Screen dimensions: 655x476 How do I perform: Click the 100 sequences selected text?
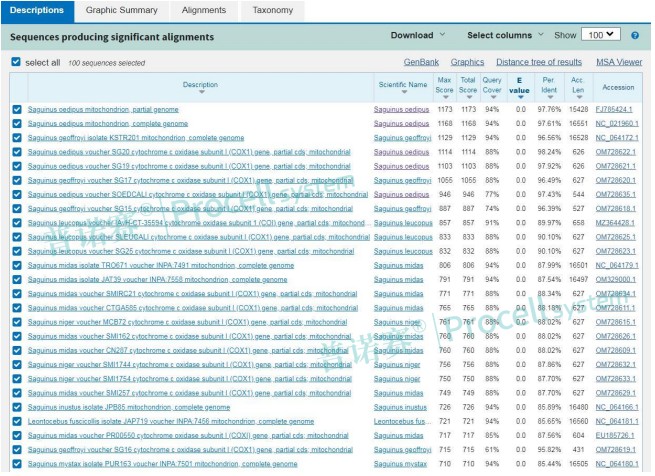point(107,63)
